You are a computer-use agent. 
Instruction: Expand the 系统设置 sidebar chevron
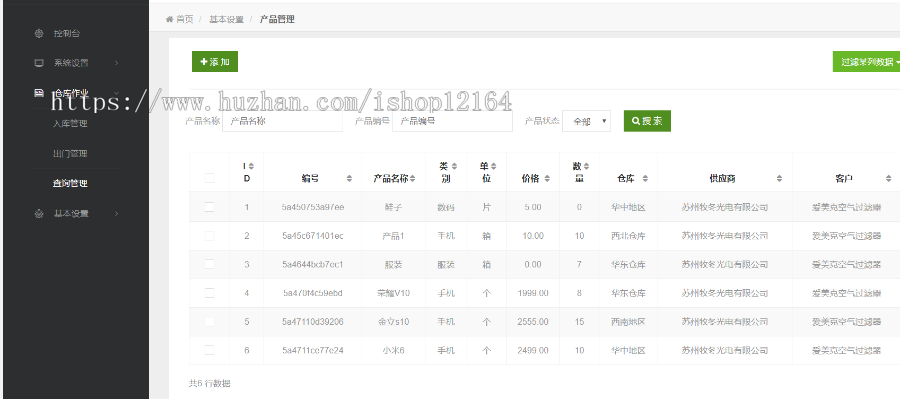pyautogui.click(x=117, y=63)
